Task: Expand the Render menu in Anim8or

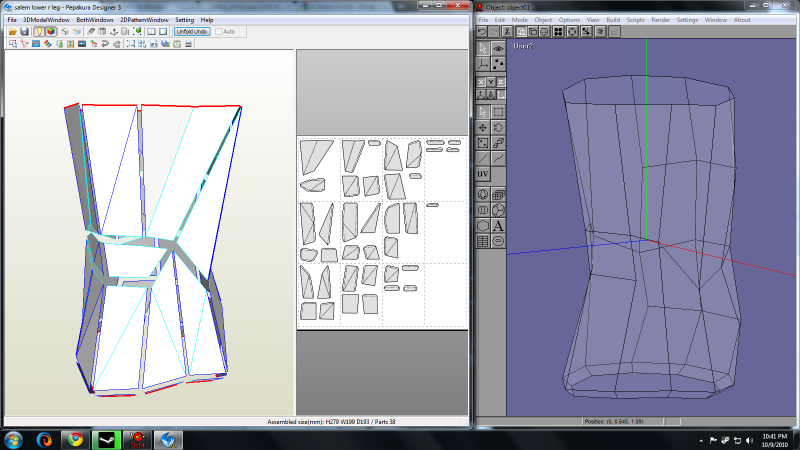Action: [660, 20]
